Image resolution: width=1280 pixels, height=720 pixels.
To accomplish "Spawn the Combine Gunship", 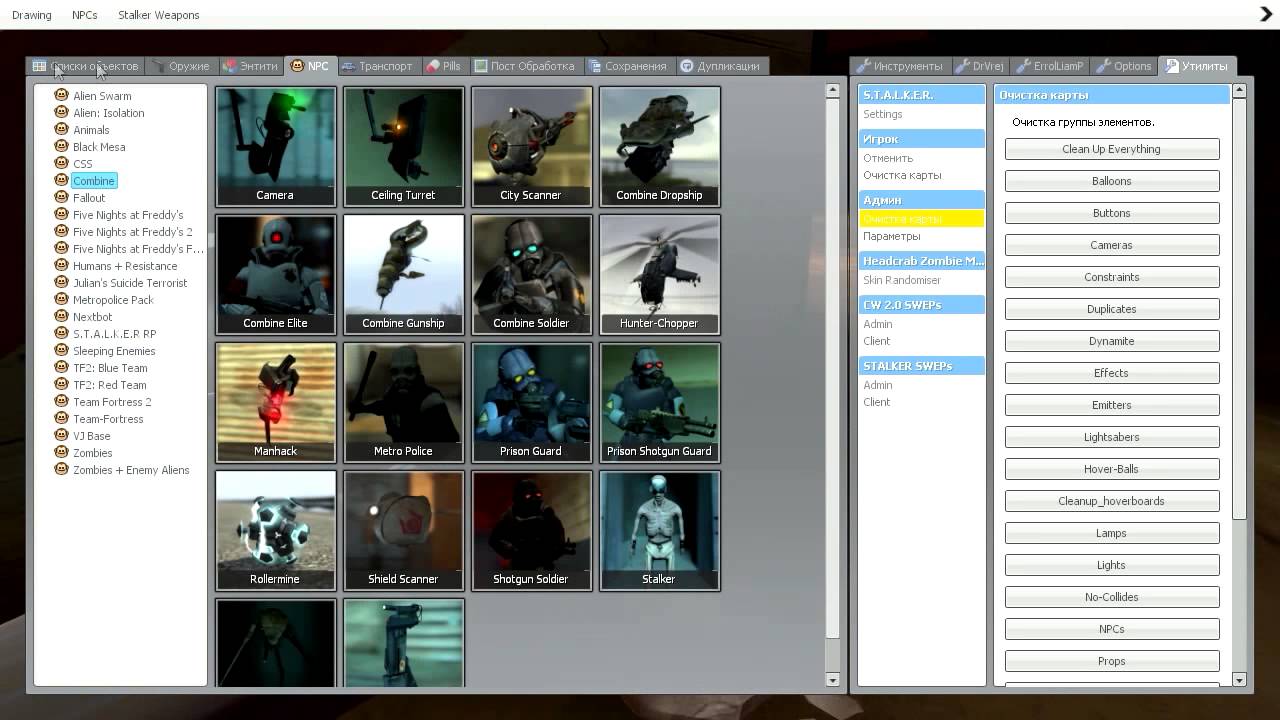I will (403, 274).
